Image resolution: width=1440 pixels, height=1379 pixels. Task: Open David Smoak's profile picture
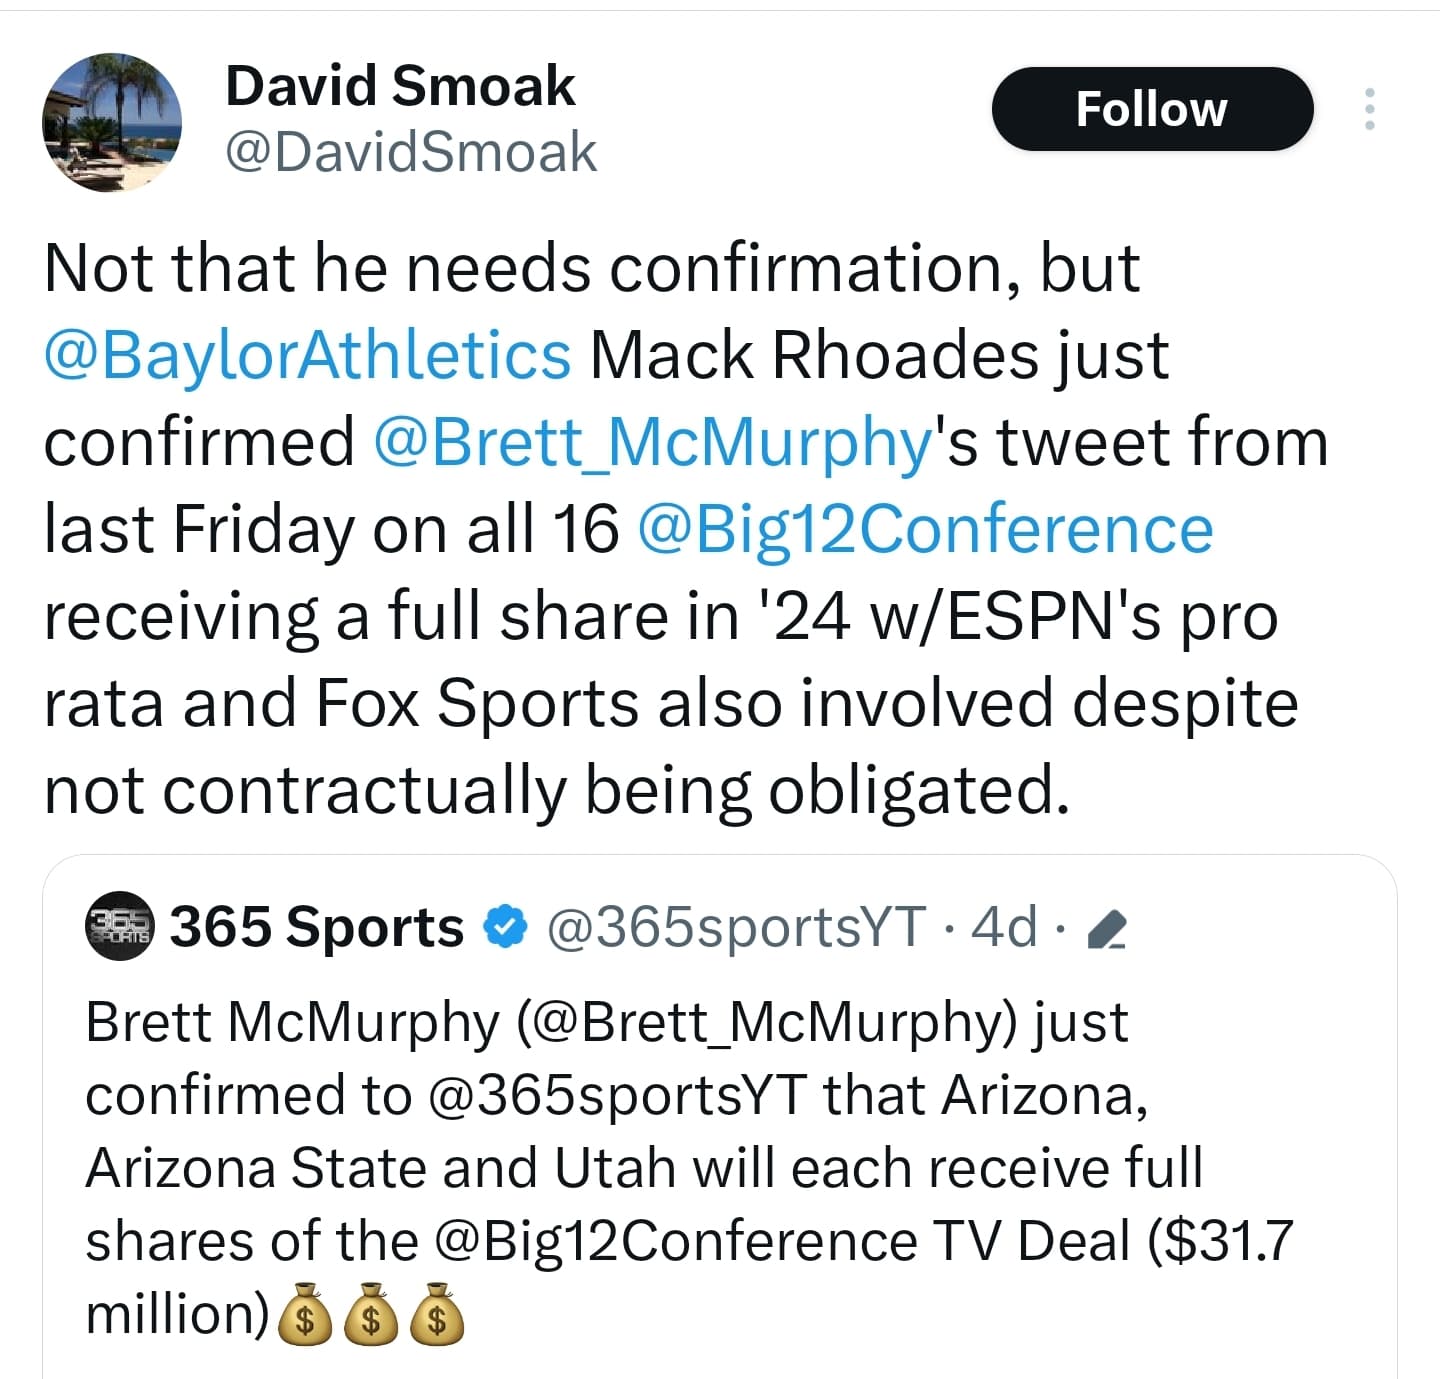click(112, 122)
